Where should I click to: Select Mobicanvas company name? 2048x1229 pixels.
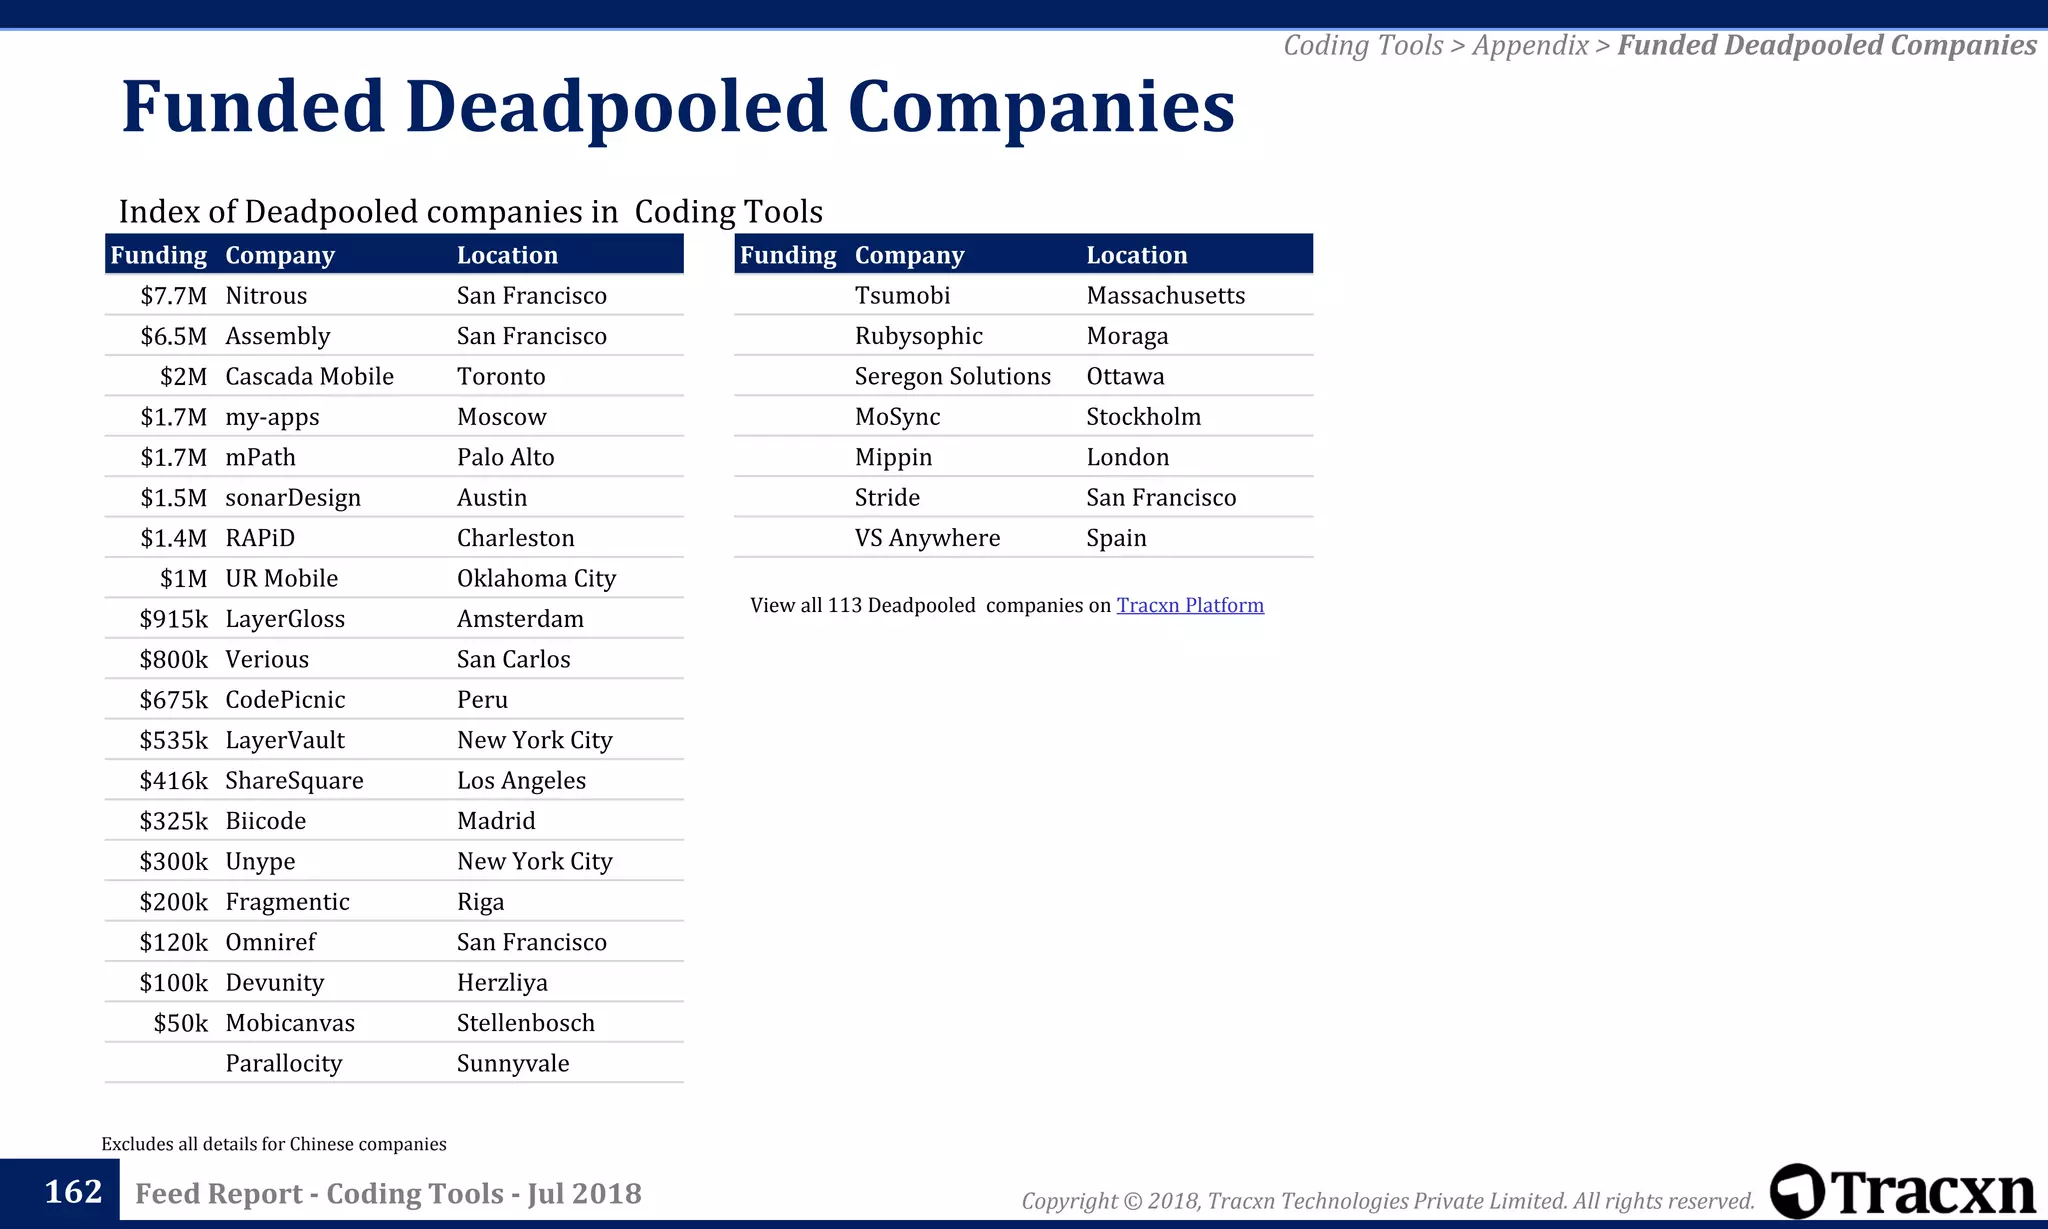pyautogui.click(x=290, y=1023)
